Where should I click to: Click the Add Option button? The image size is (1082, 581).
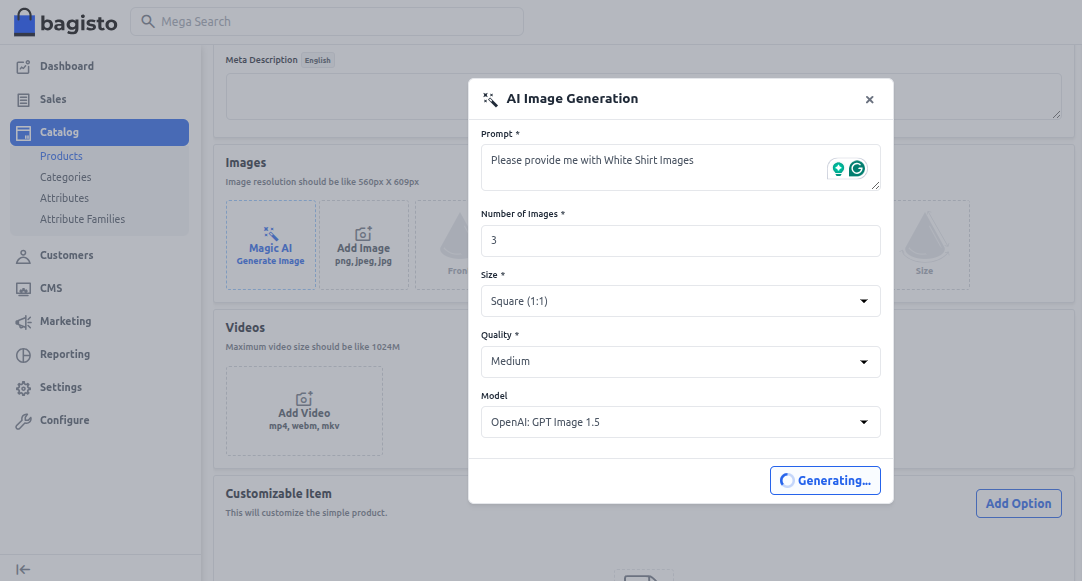[1018, 504]
